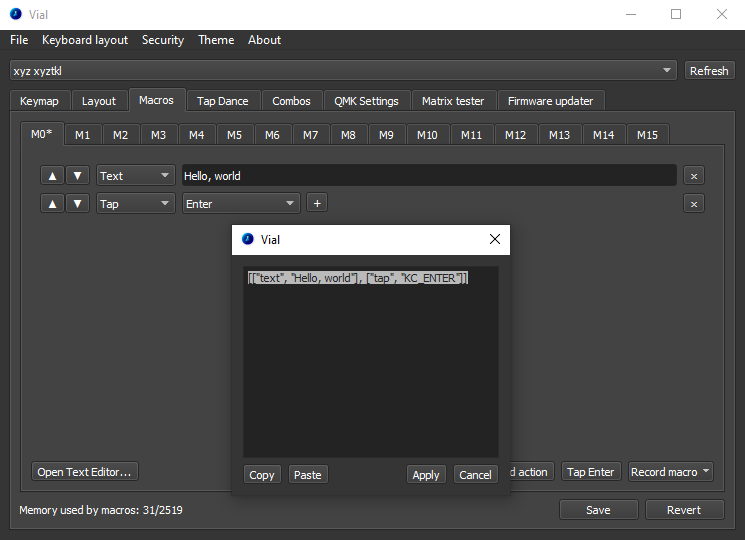The image size is (745, 540).
Task: Delete the Hello, world text action row
Action: pyautogui.click(x=694, y=176)
